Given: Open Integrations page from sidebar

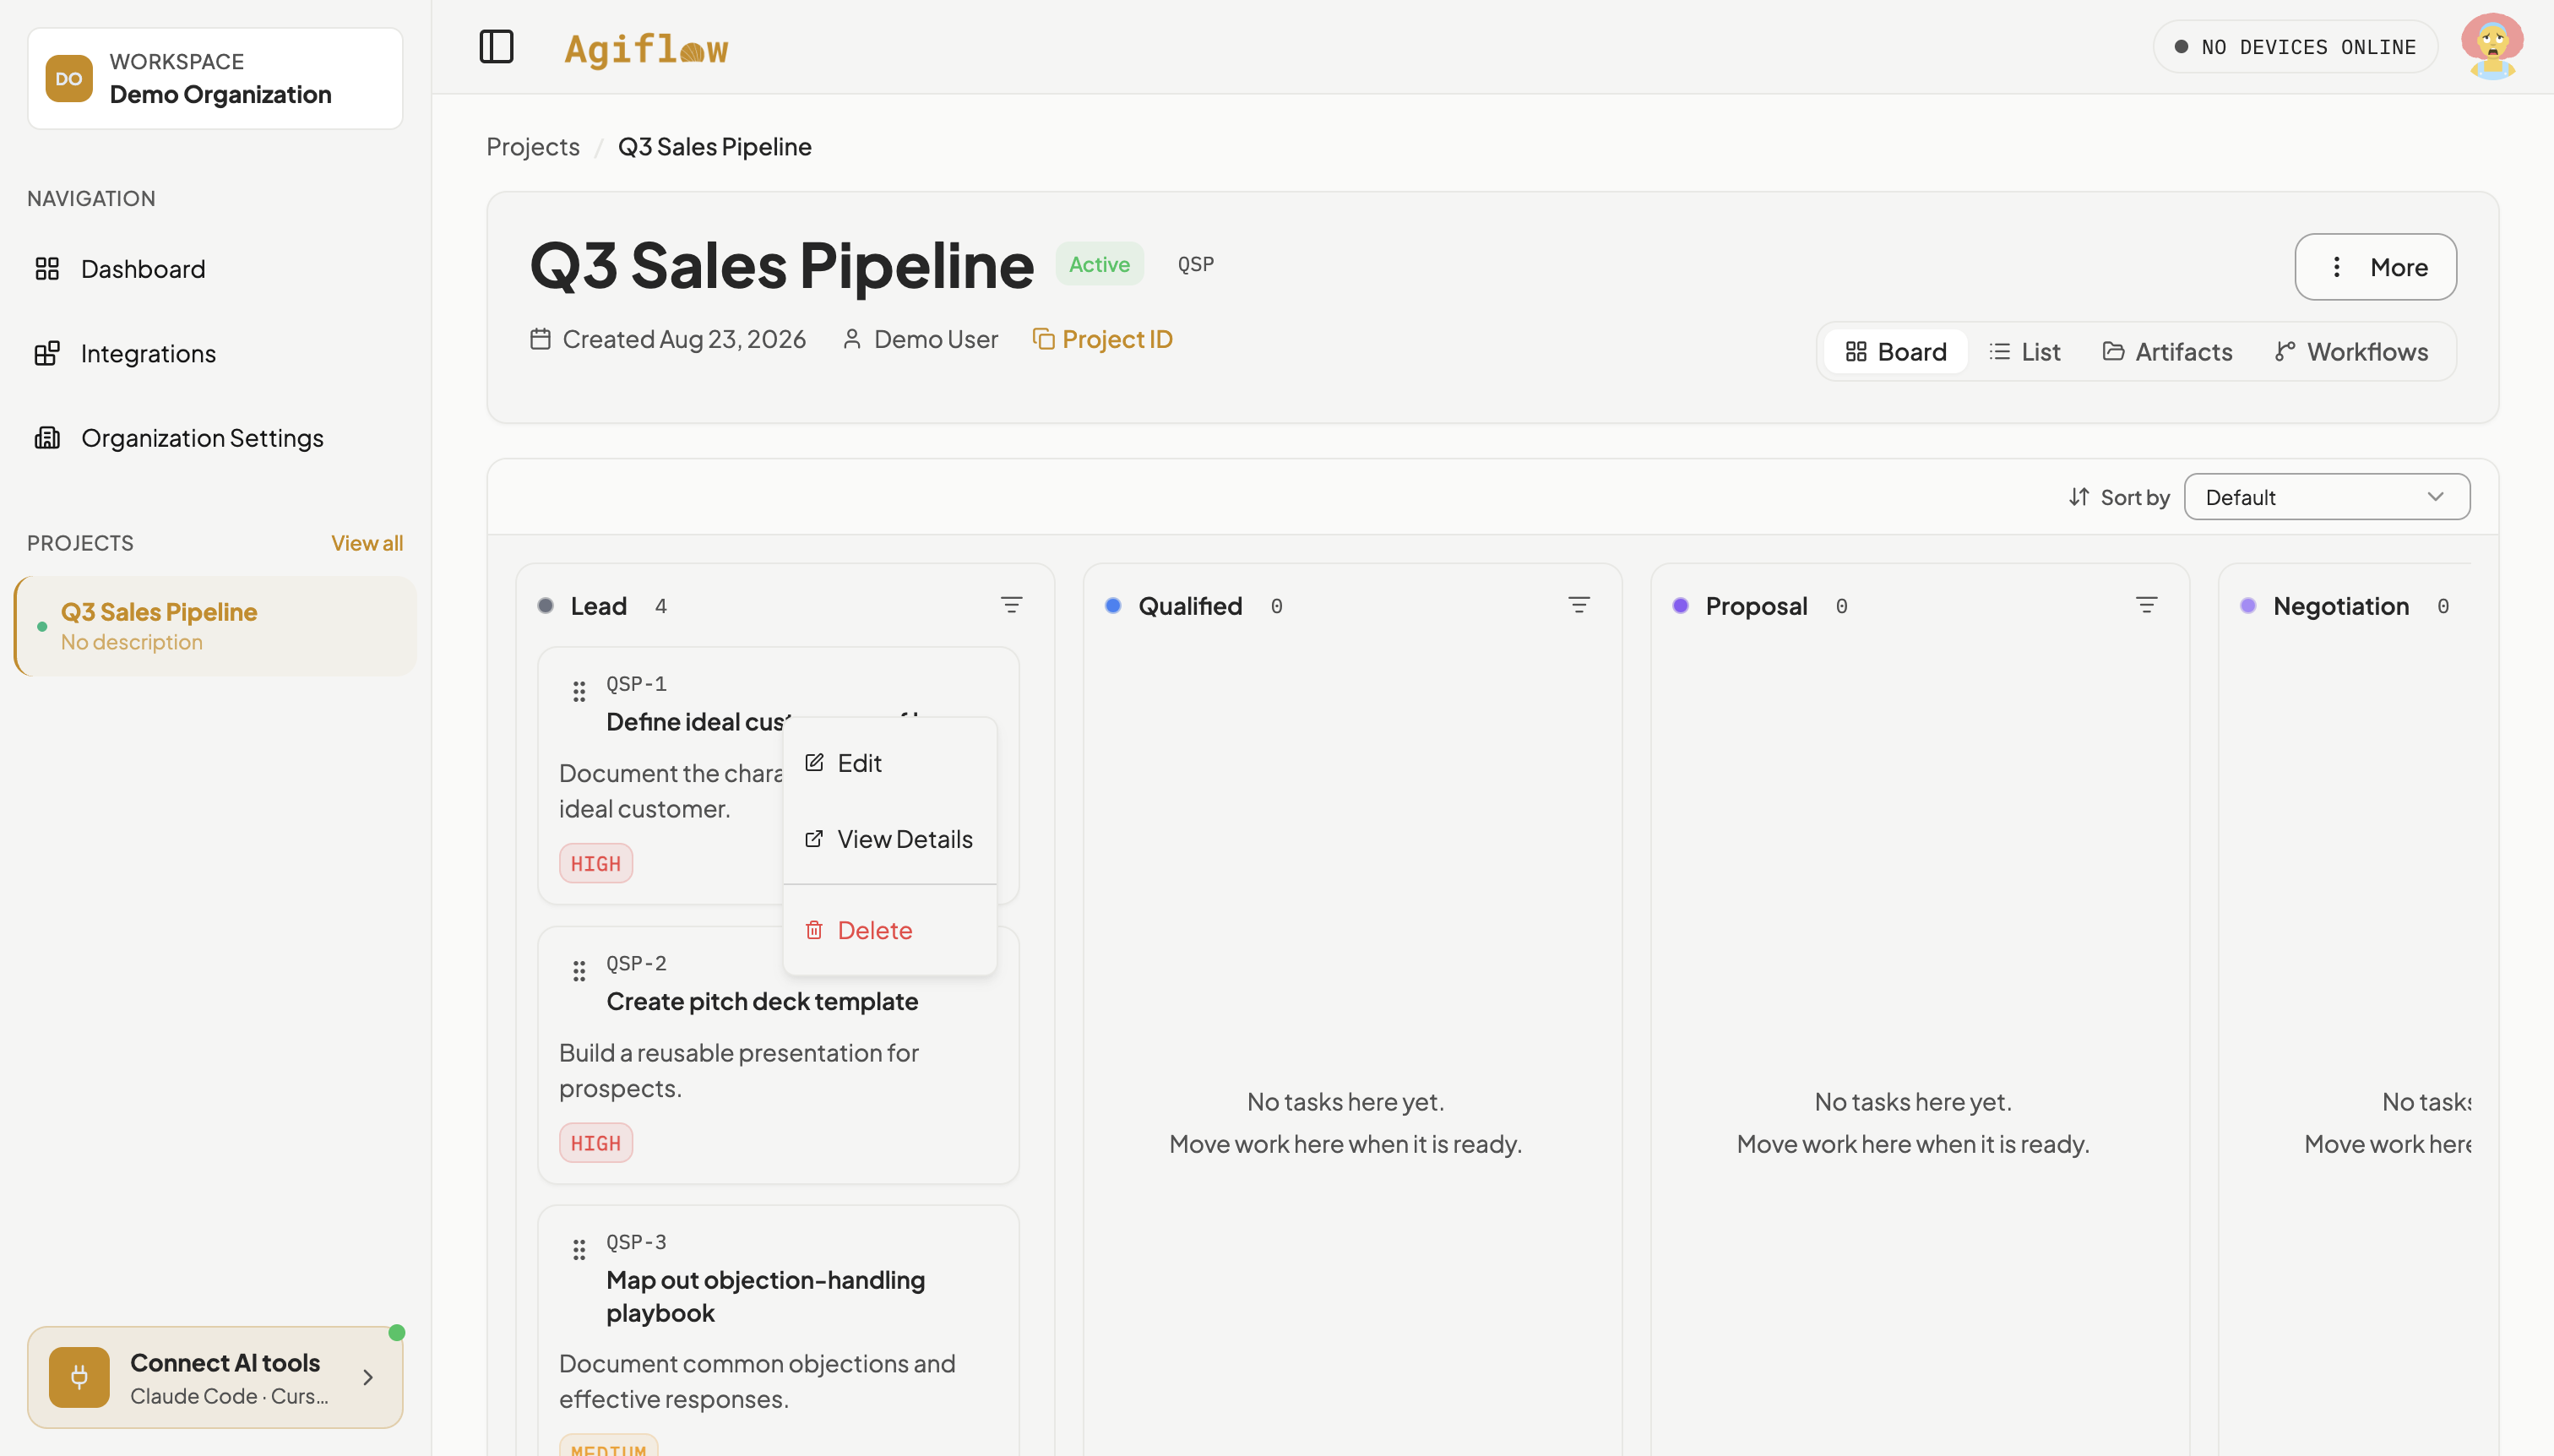Looking at the screenshot, I should 215,353.
